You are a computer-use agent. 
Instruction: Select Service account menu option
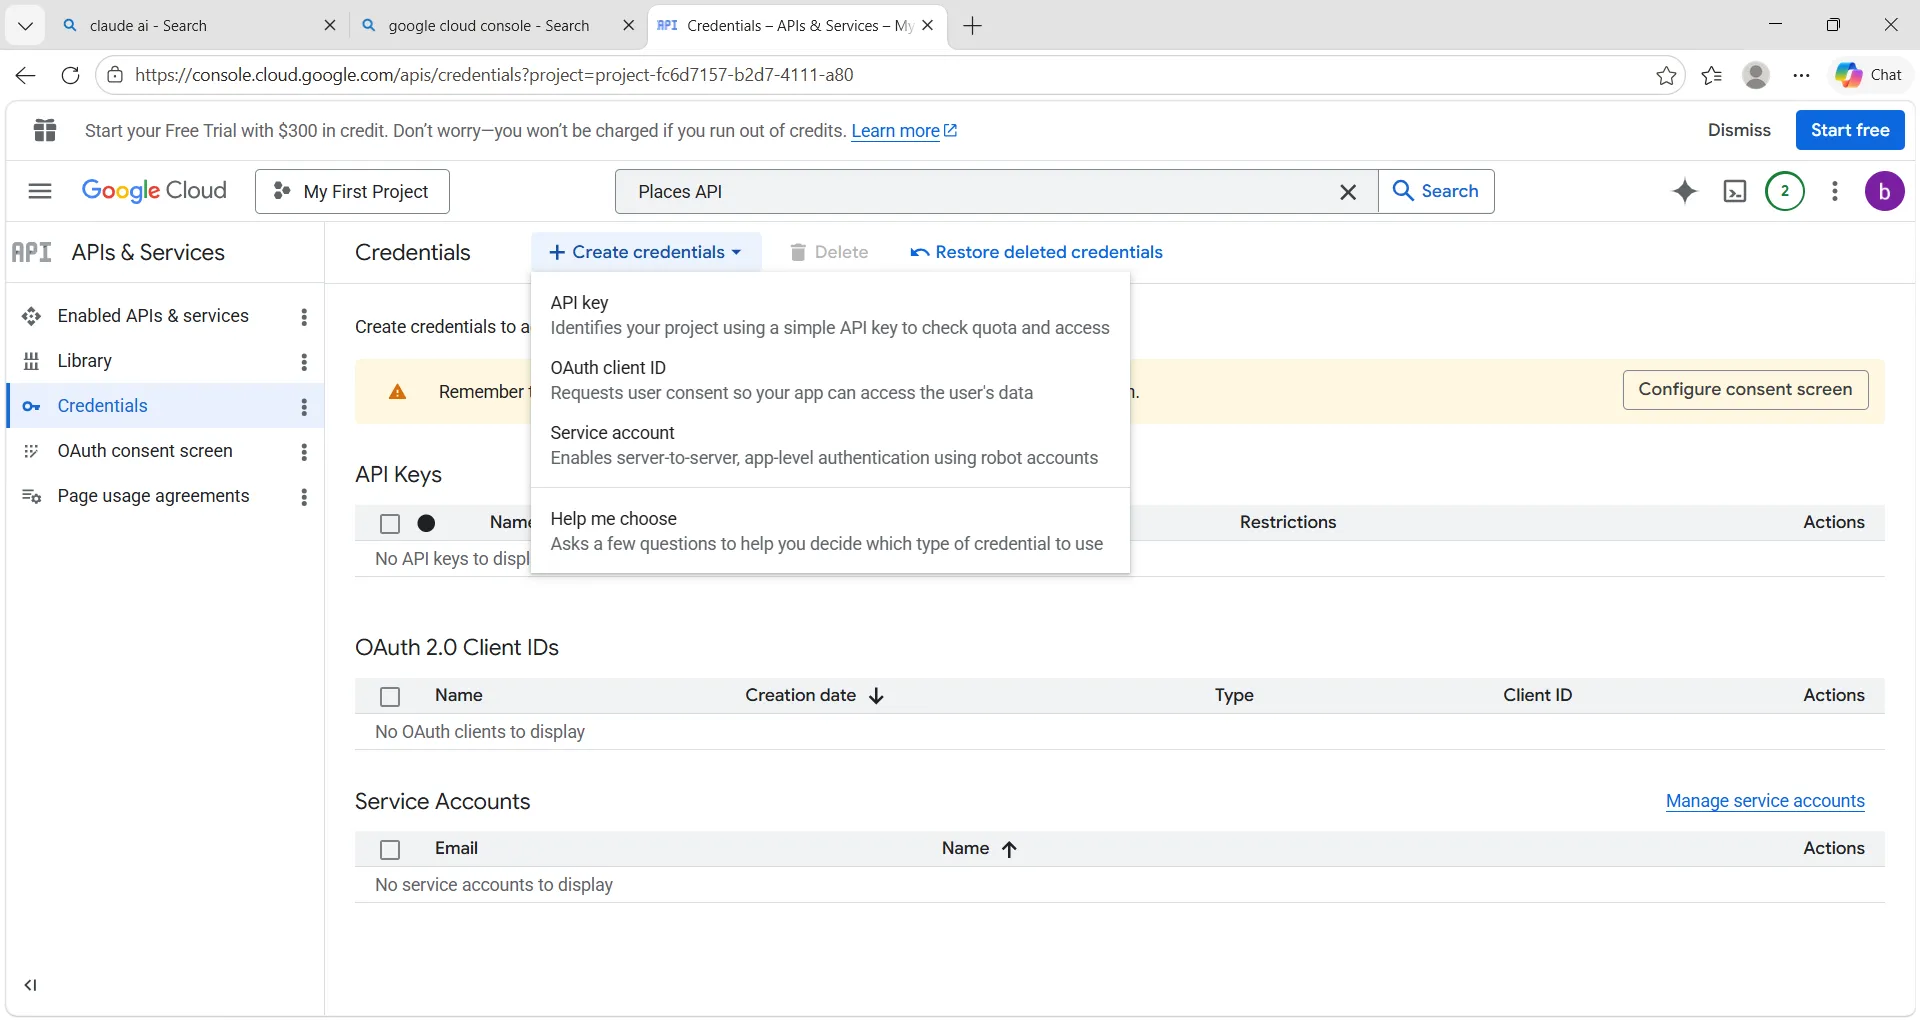pyautogui.click(x=612, y=433)
